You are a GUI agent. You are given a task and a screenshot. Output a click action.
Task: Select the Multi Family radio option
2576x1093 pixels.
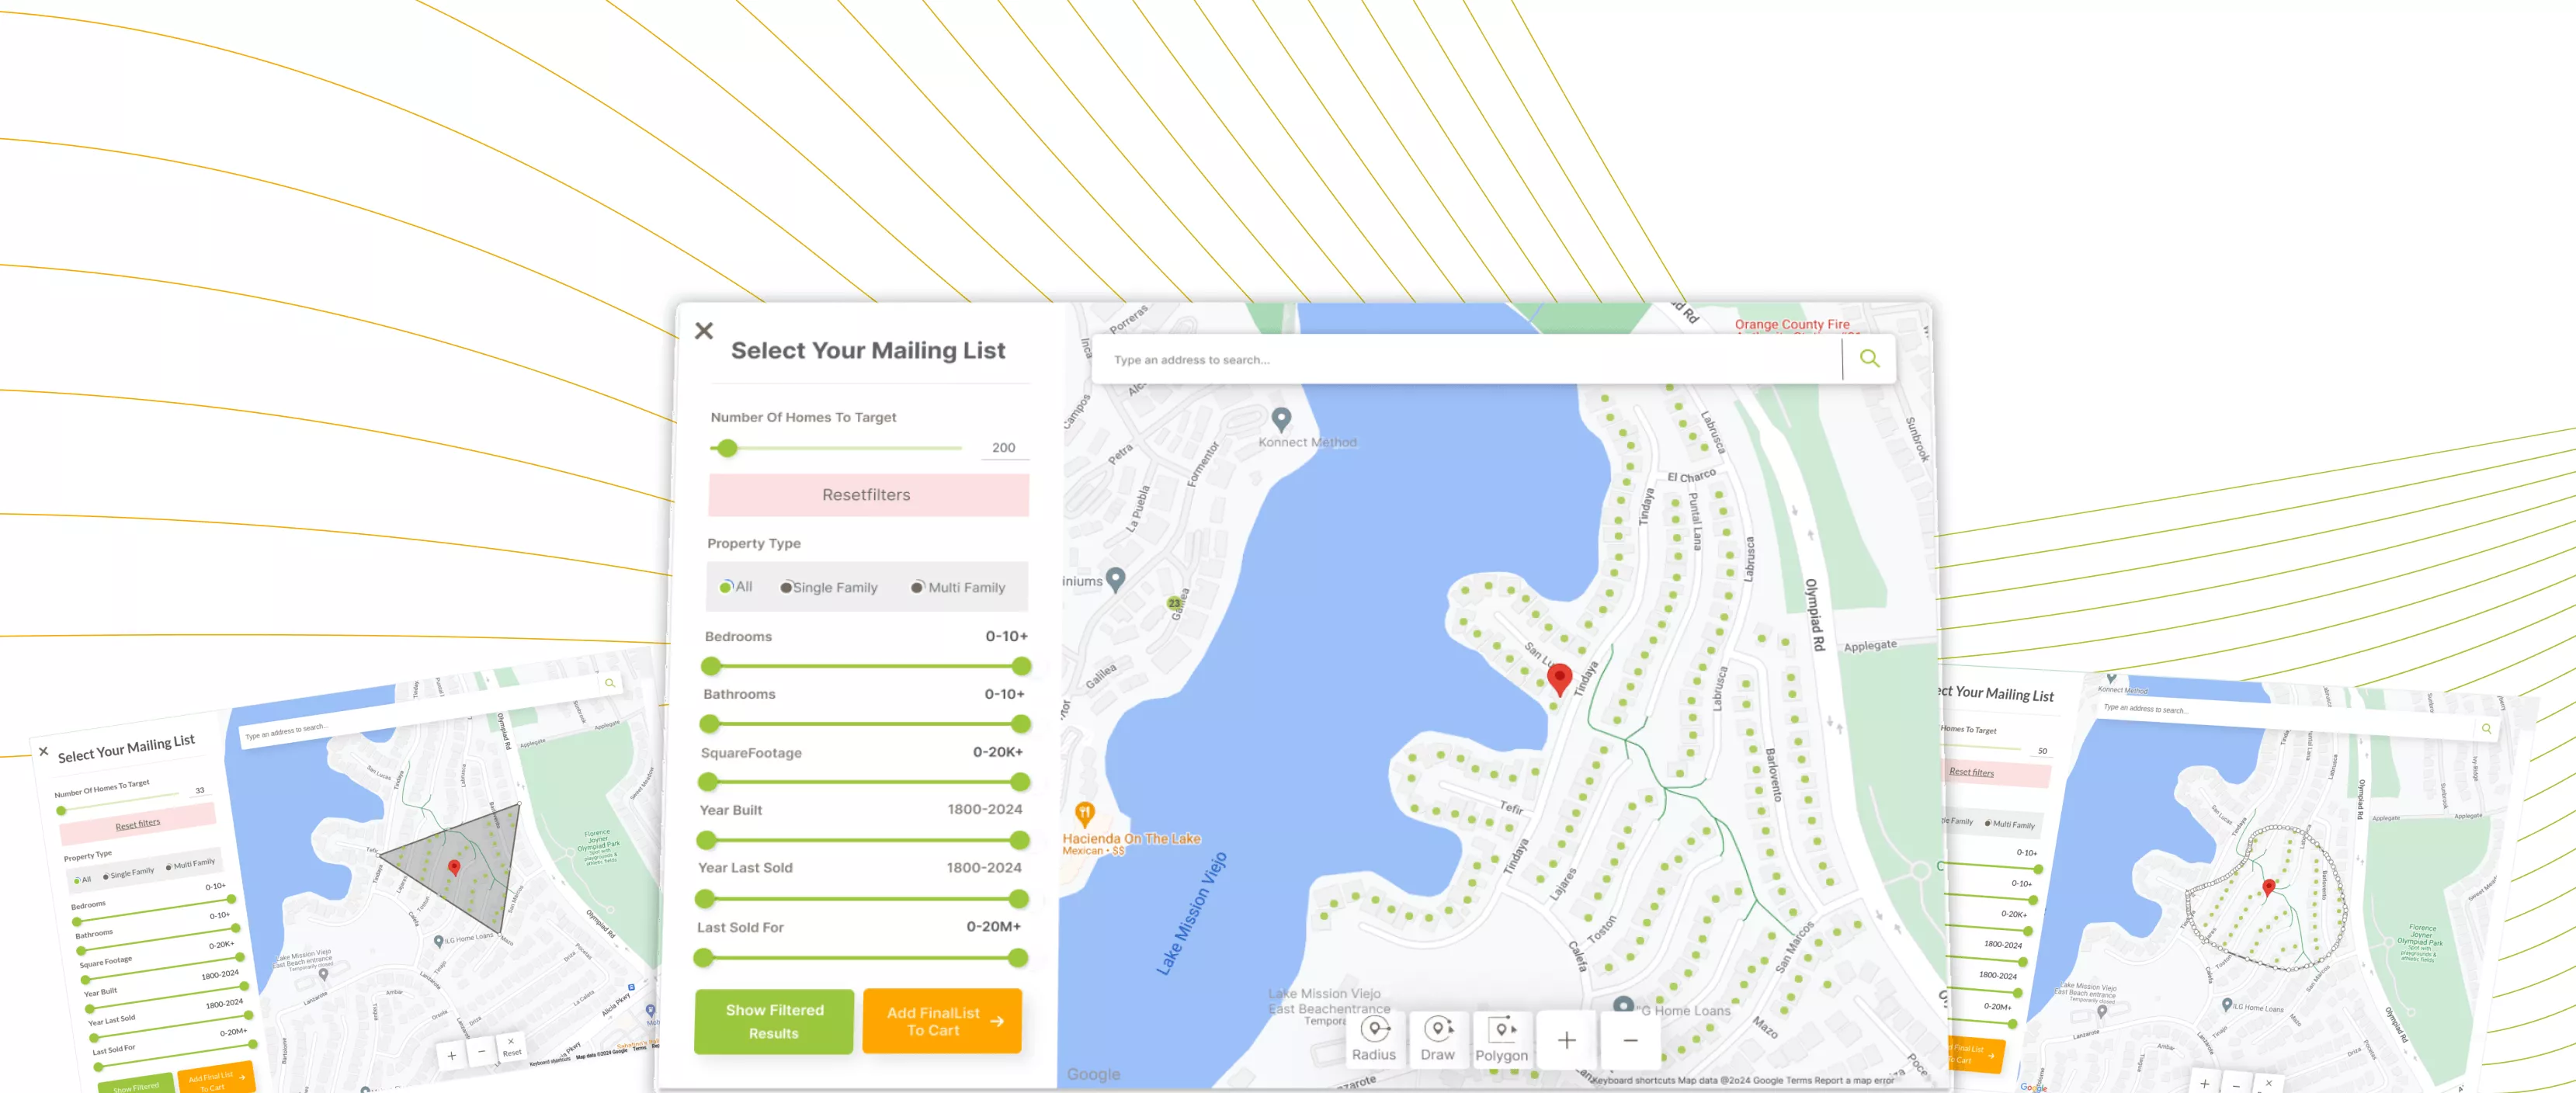point(917,587)
